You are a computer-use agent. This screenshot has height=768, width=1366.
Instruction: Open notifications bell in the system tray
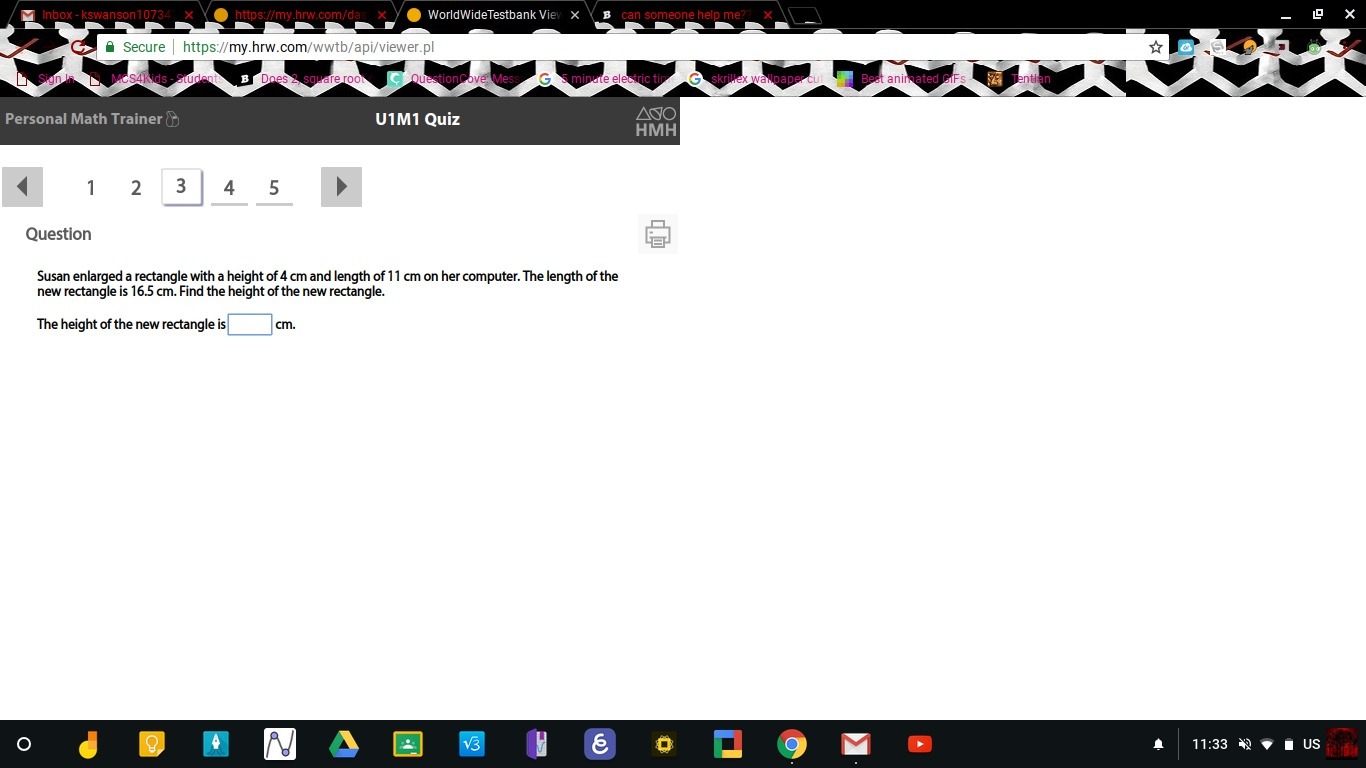click(1158, 744)
